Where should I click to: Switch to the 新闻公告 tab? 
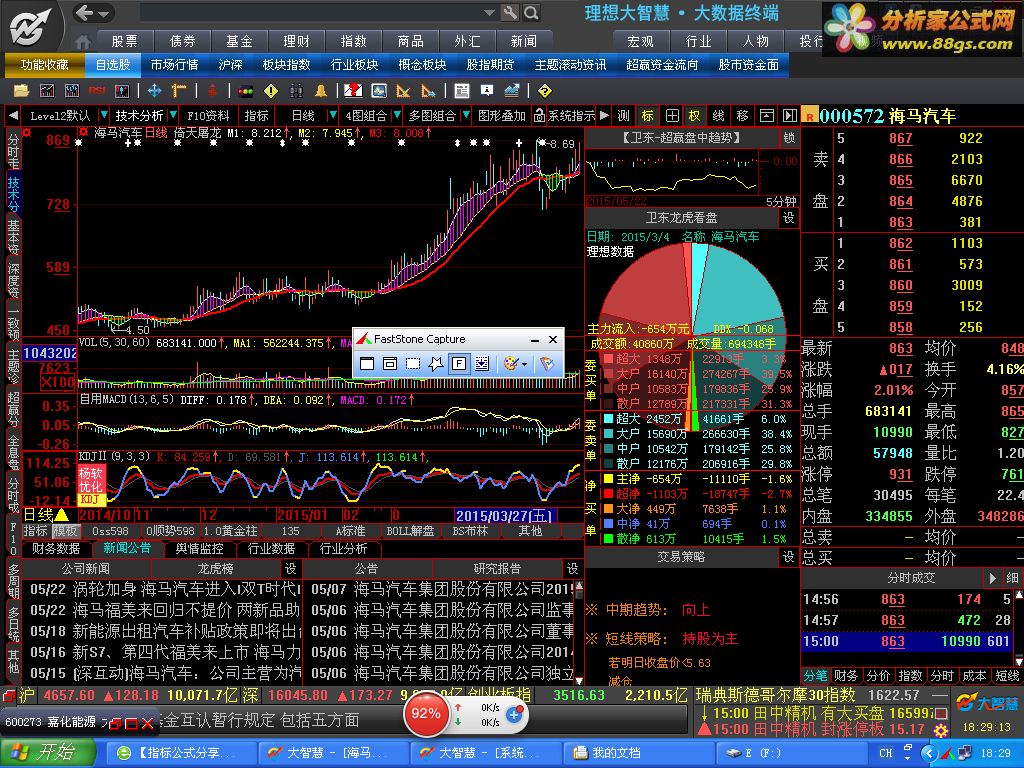point(127,549)
